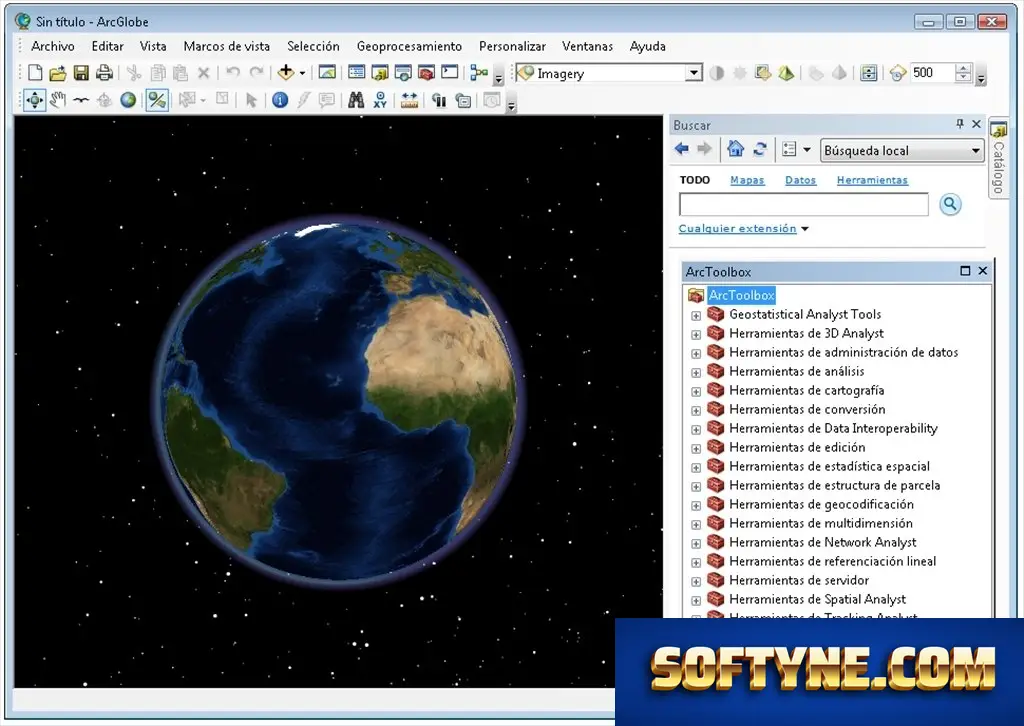Open the Marcos de vista menu

pos(227,46)
